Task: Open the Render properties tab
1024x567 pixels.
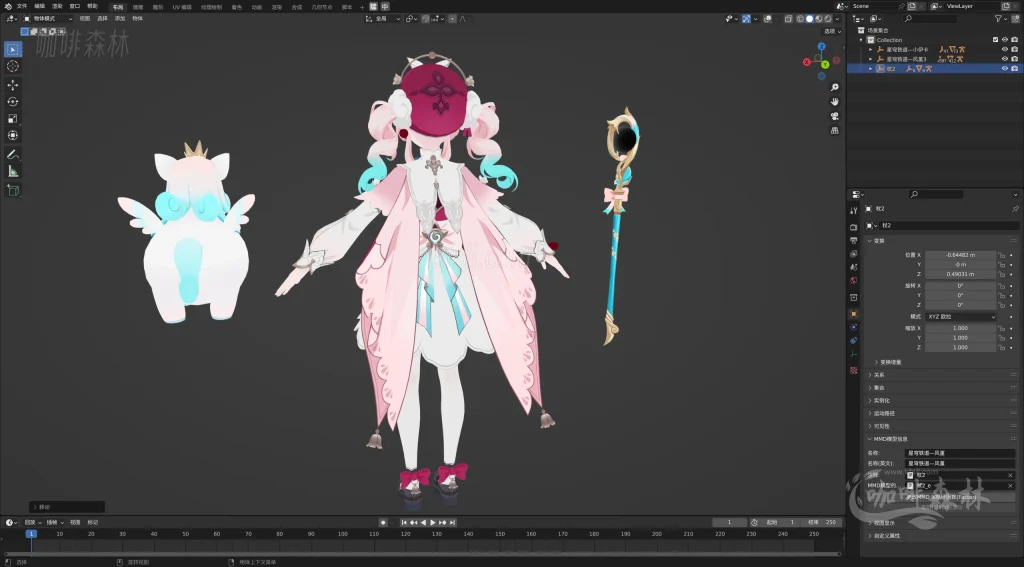Action: [x=854, y=227]
